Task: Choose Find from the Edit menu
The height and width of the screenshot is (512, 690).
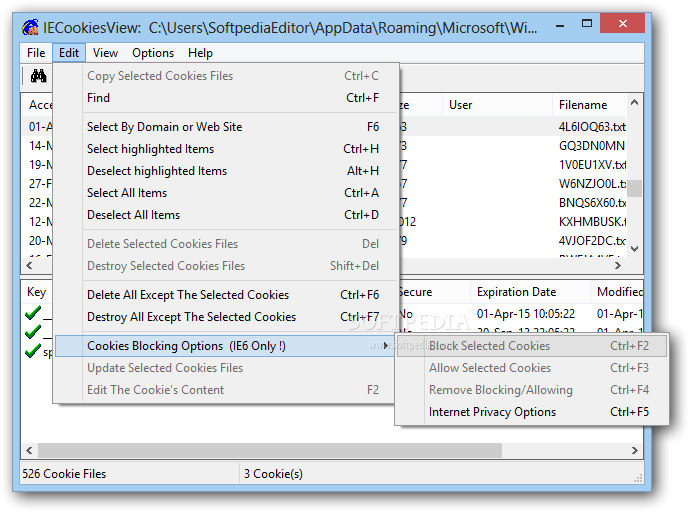Action: coord(227,98)
